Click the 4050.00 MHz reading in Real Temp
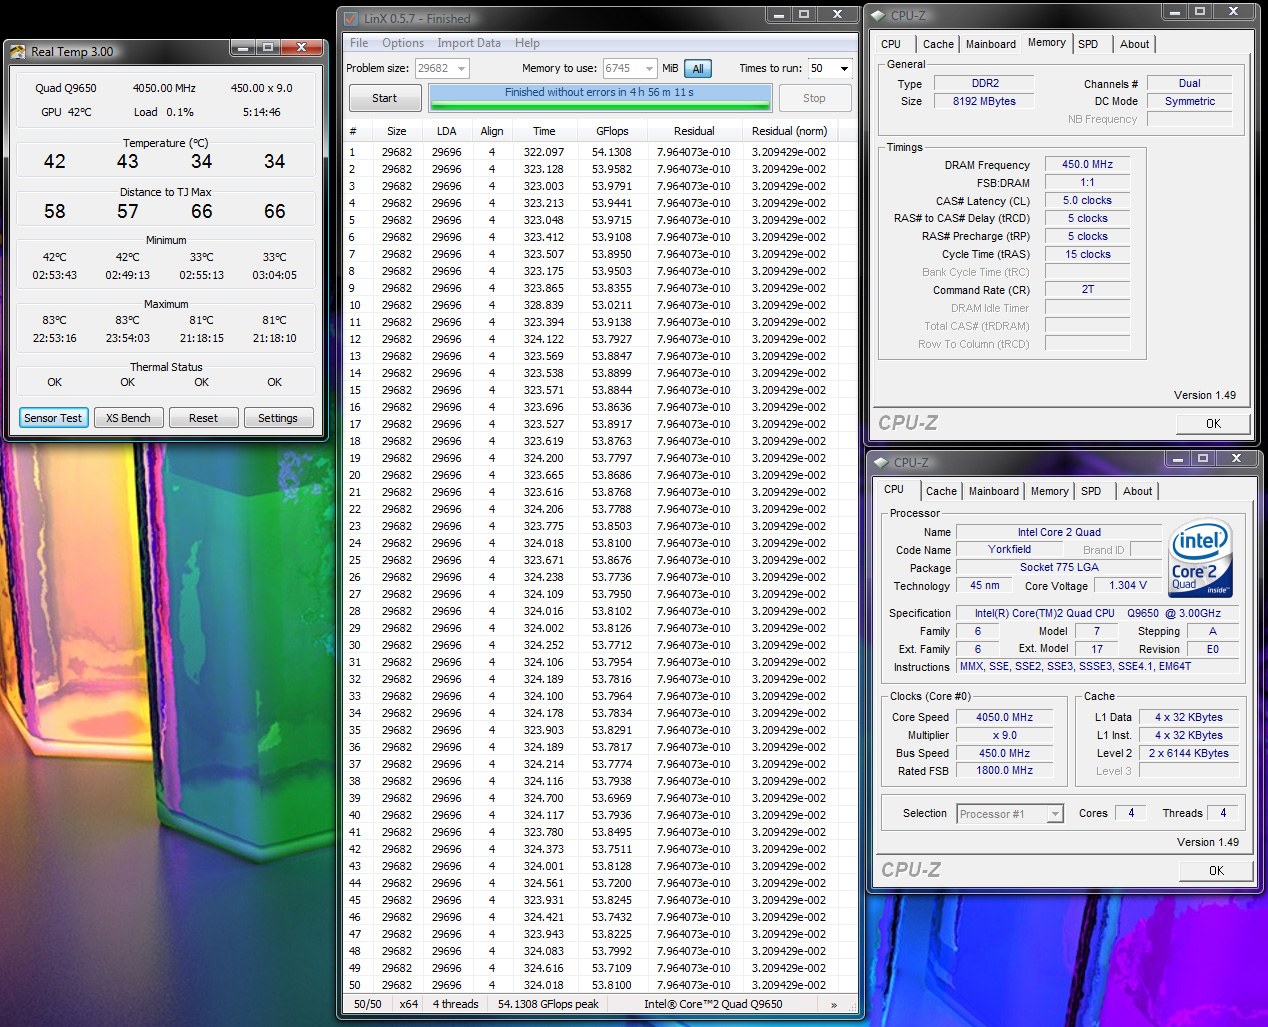Viewport: 1268px width, 1027px height. (164, 88)
